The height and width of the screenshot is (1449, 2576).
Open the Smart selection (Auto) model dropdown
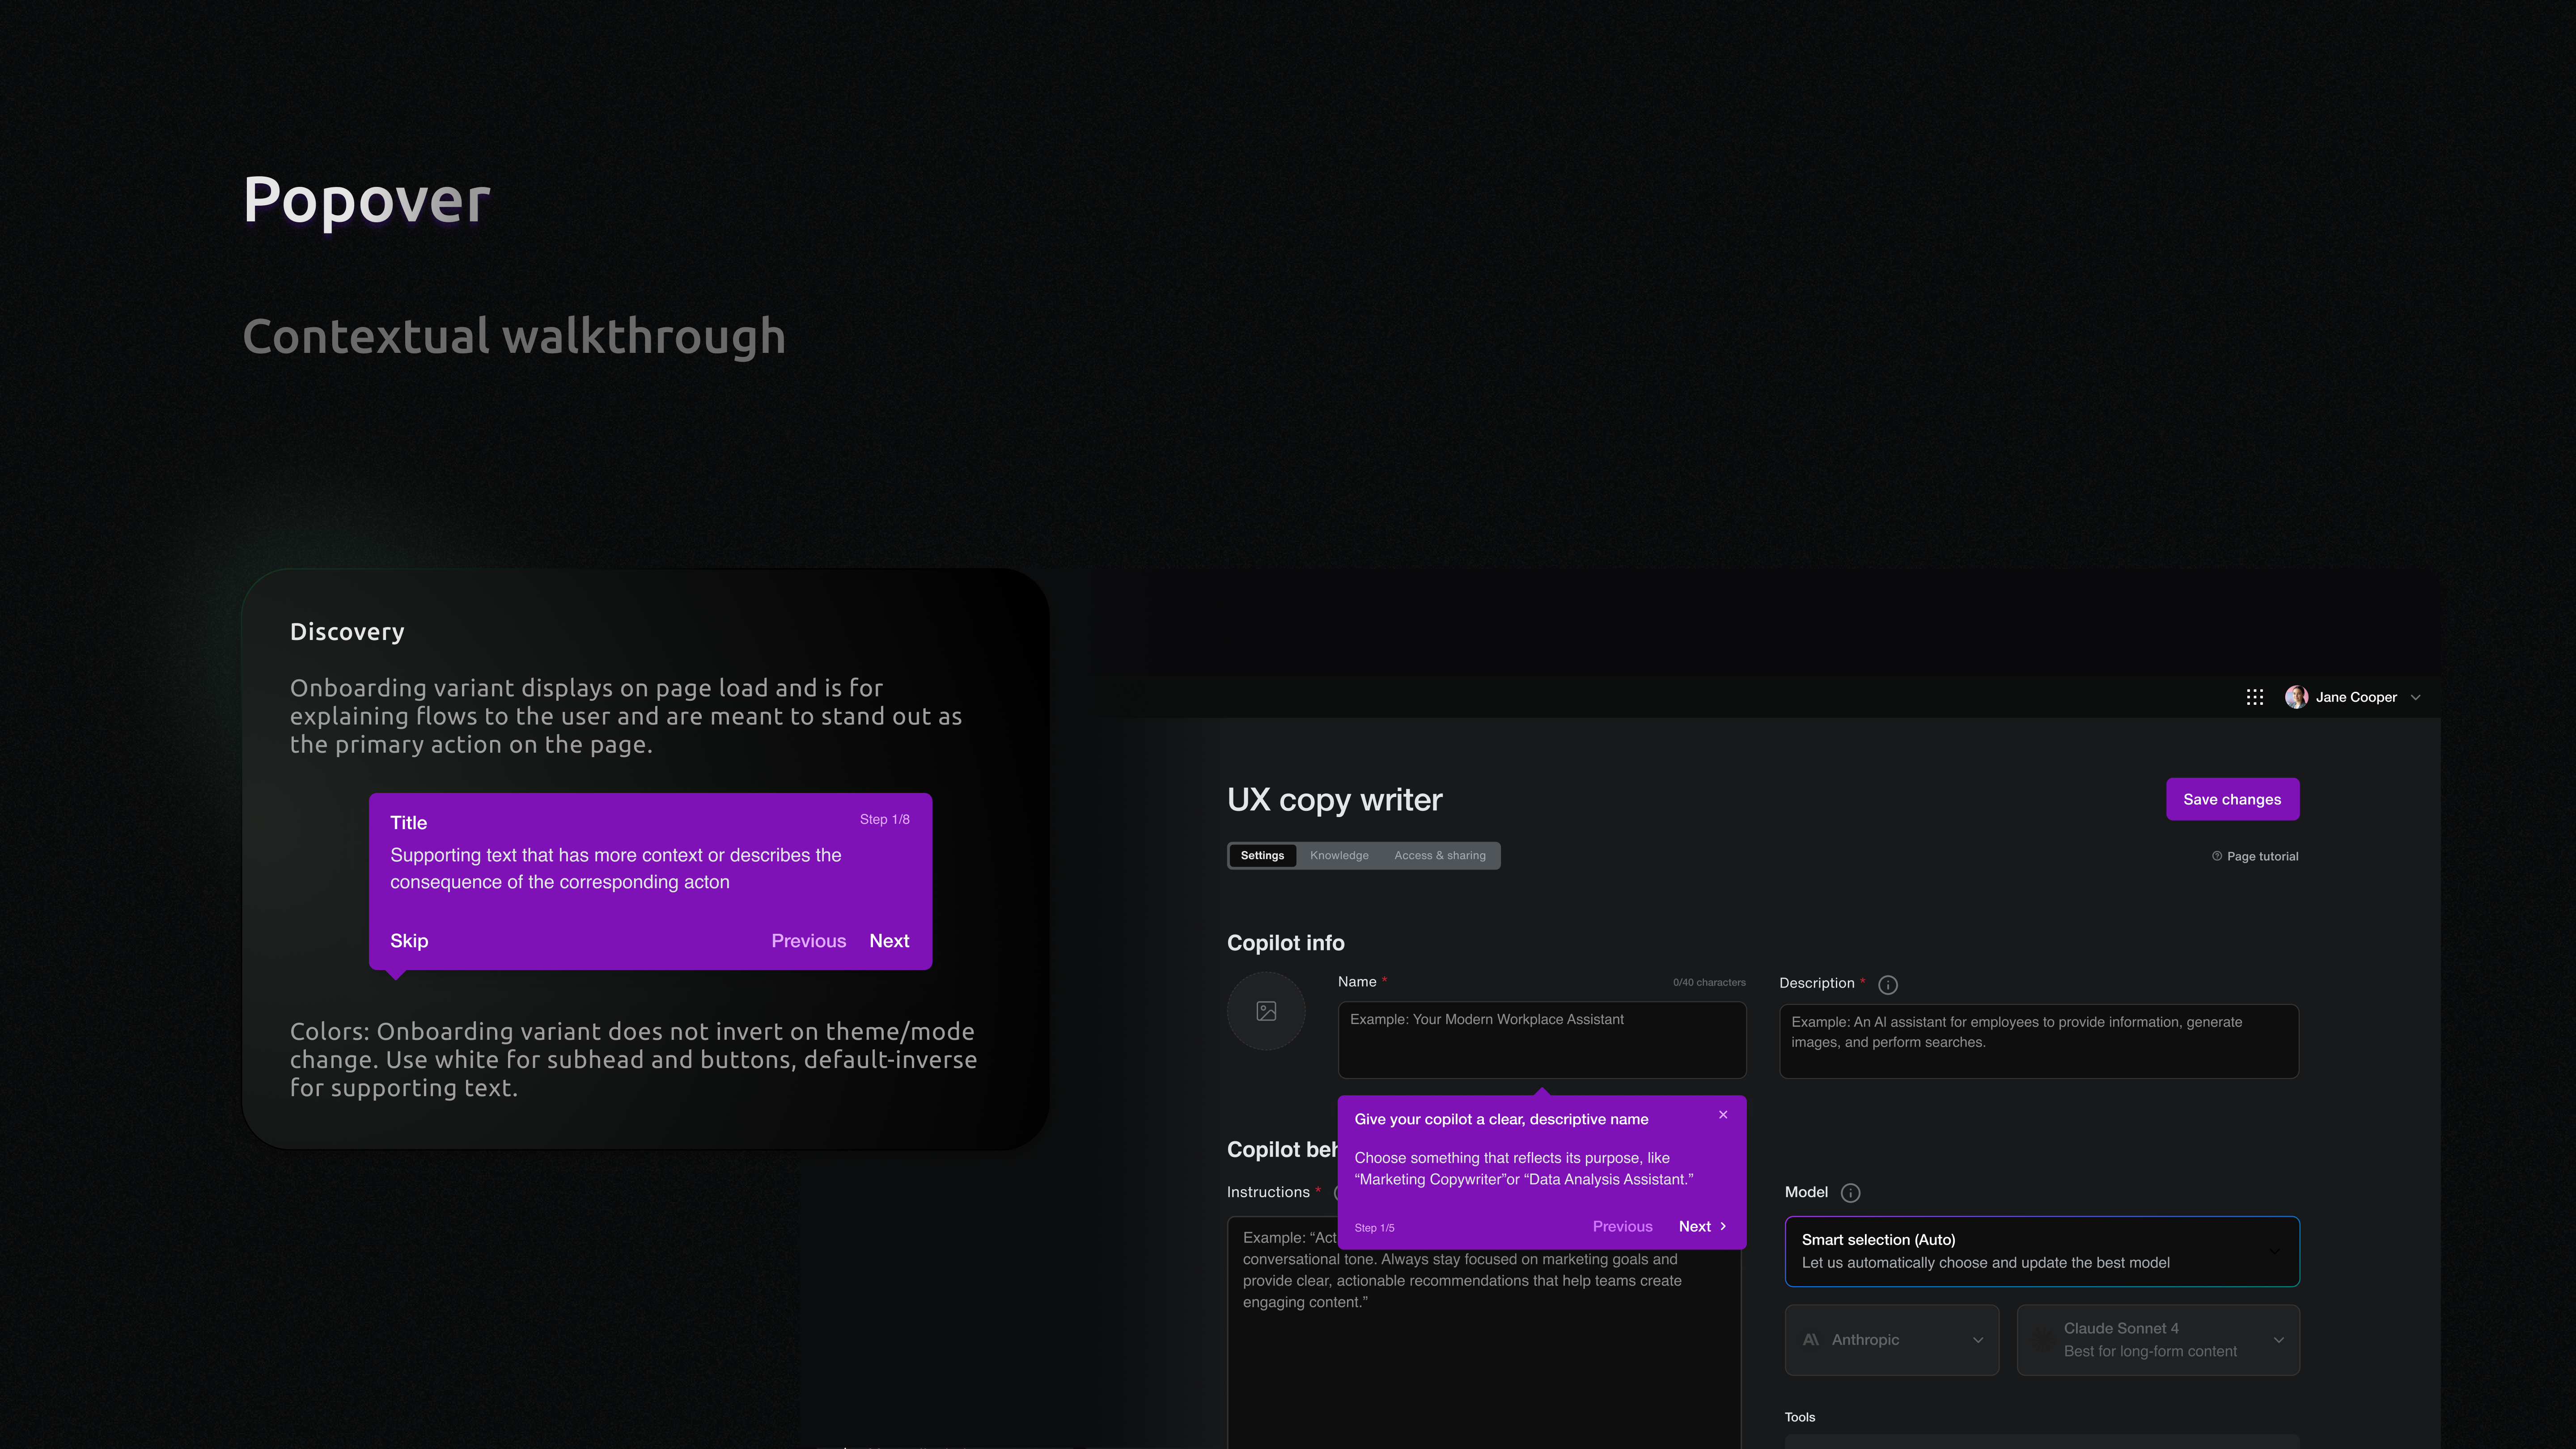point(2042,1251)
